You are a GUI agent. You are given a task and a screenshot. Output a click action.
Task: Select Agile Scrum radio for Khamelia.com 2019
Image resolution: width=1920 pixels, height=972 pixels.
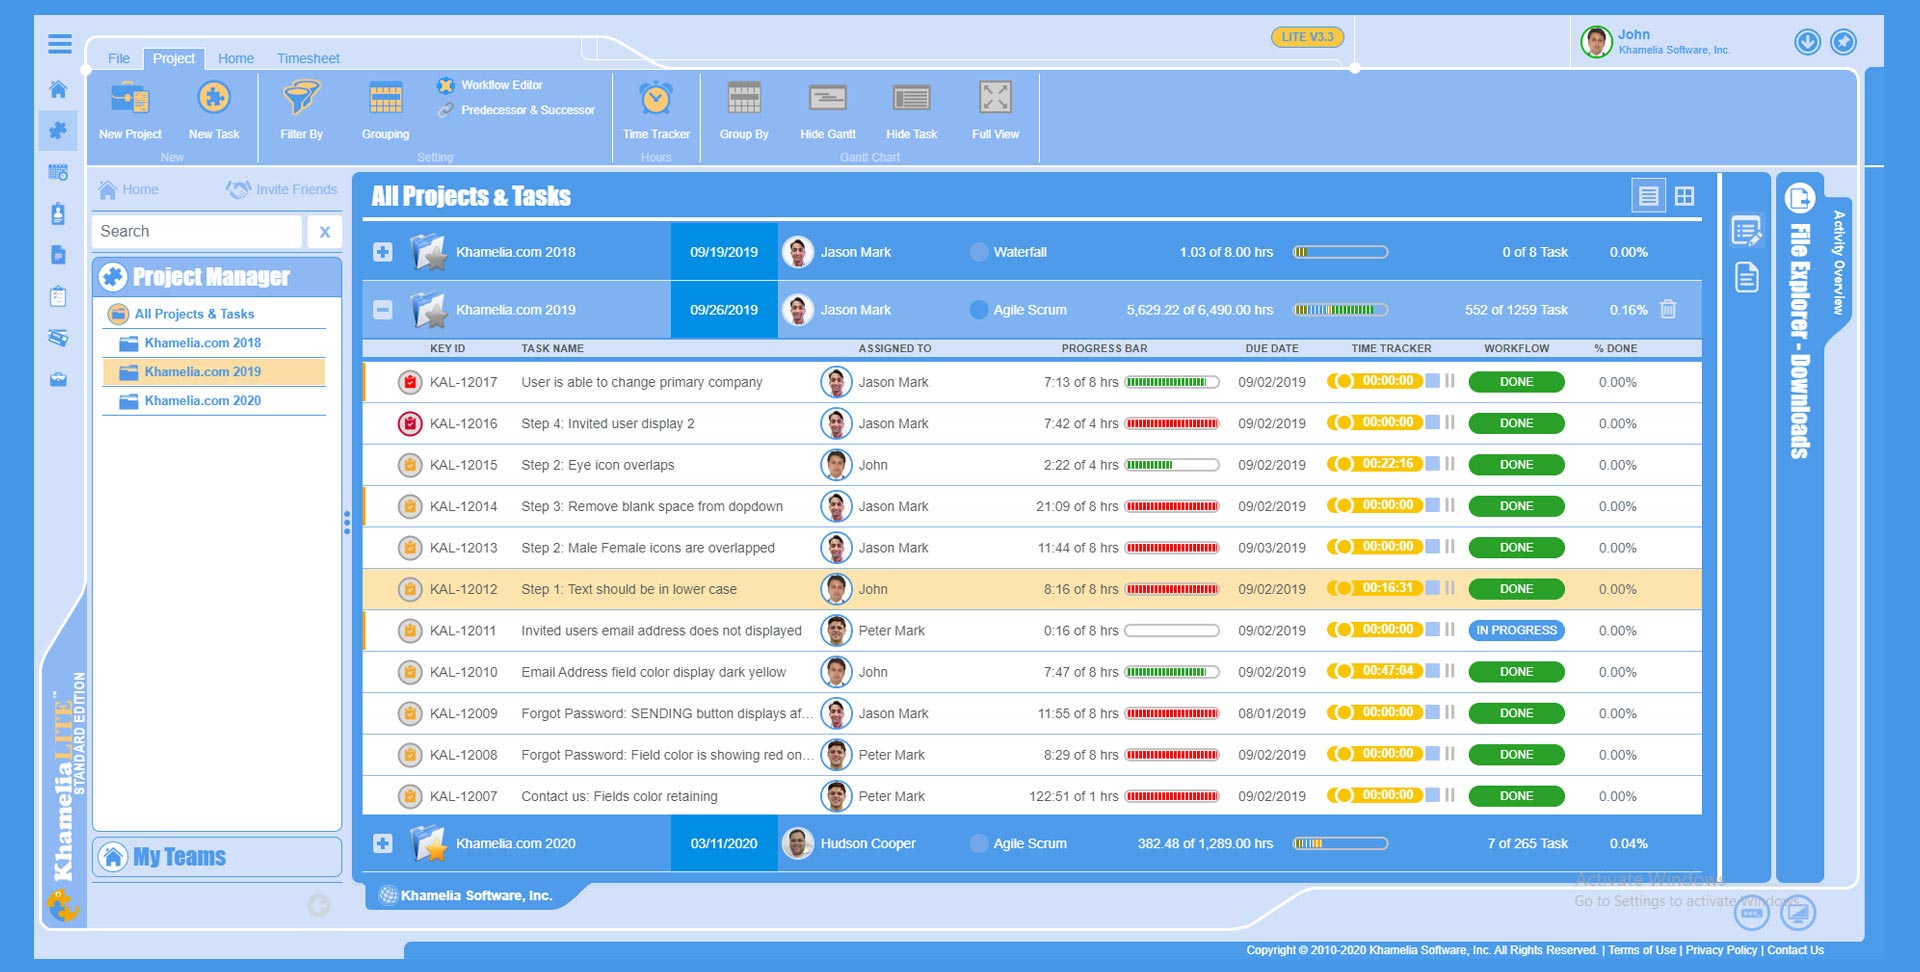click(x=979, y=310)
